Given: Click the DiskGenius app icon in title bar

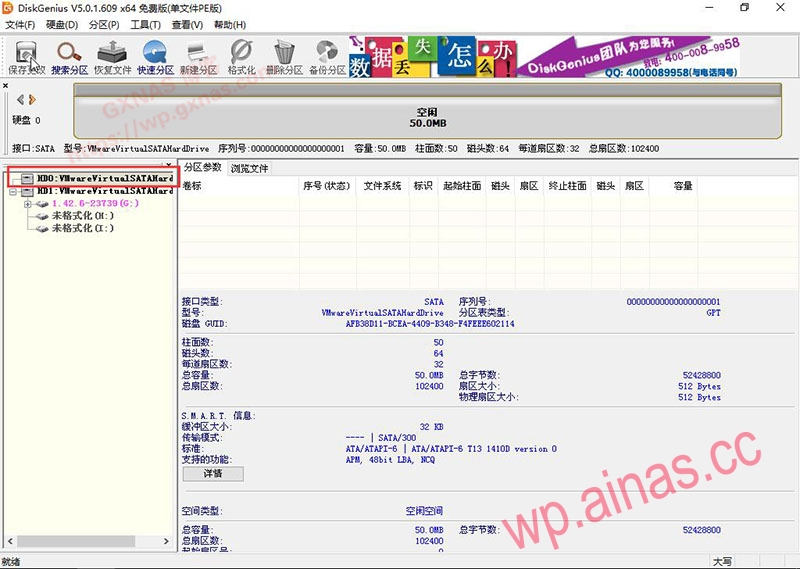Looking at the screenshot, I should (x=8, y=8).
